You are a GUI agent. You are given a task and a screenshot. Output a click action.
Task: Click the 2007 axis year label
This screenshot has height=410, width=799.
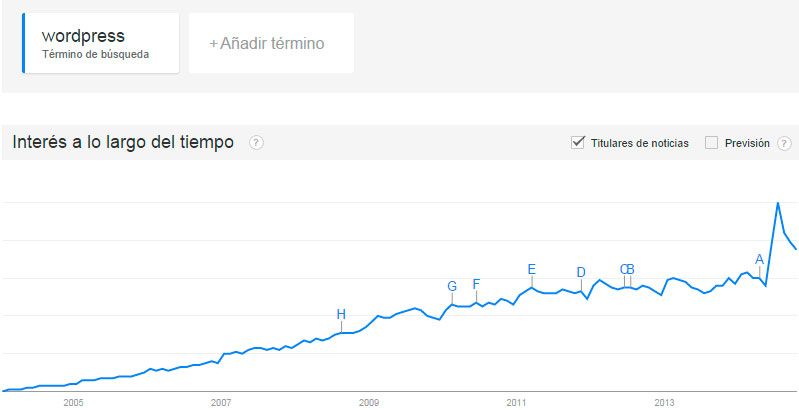pyautogui.click(x=221, y=403)
